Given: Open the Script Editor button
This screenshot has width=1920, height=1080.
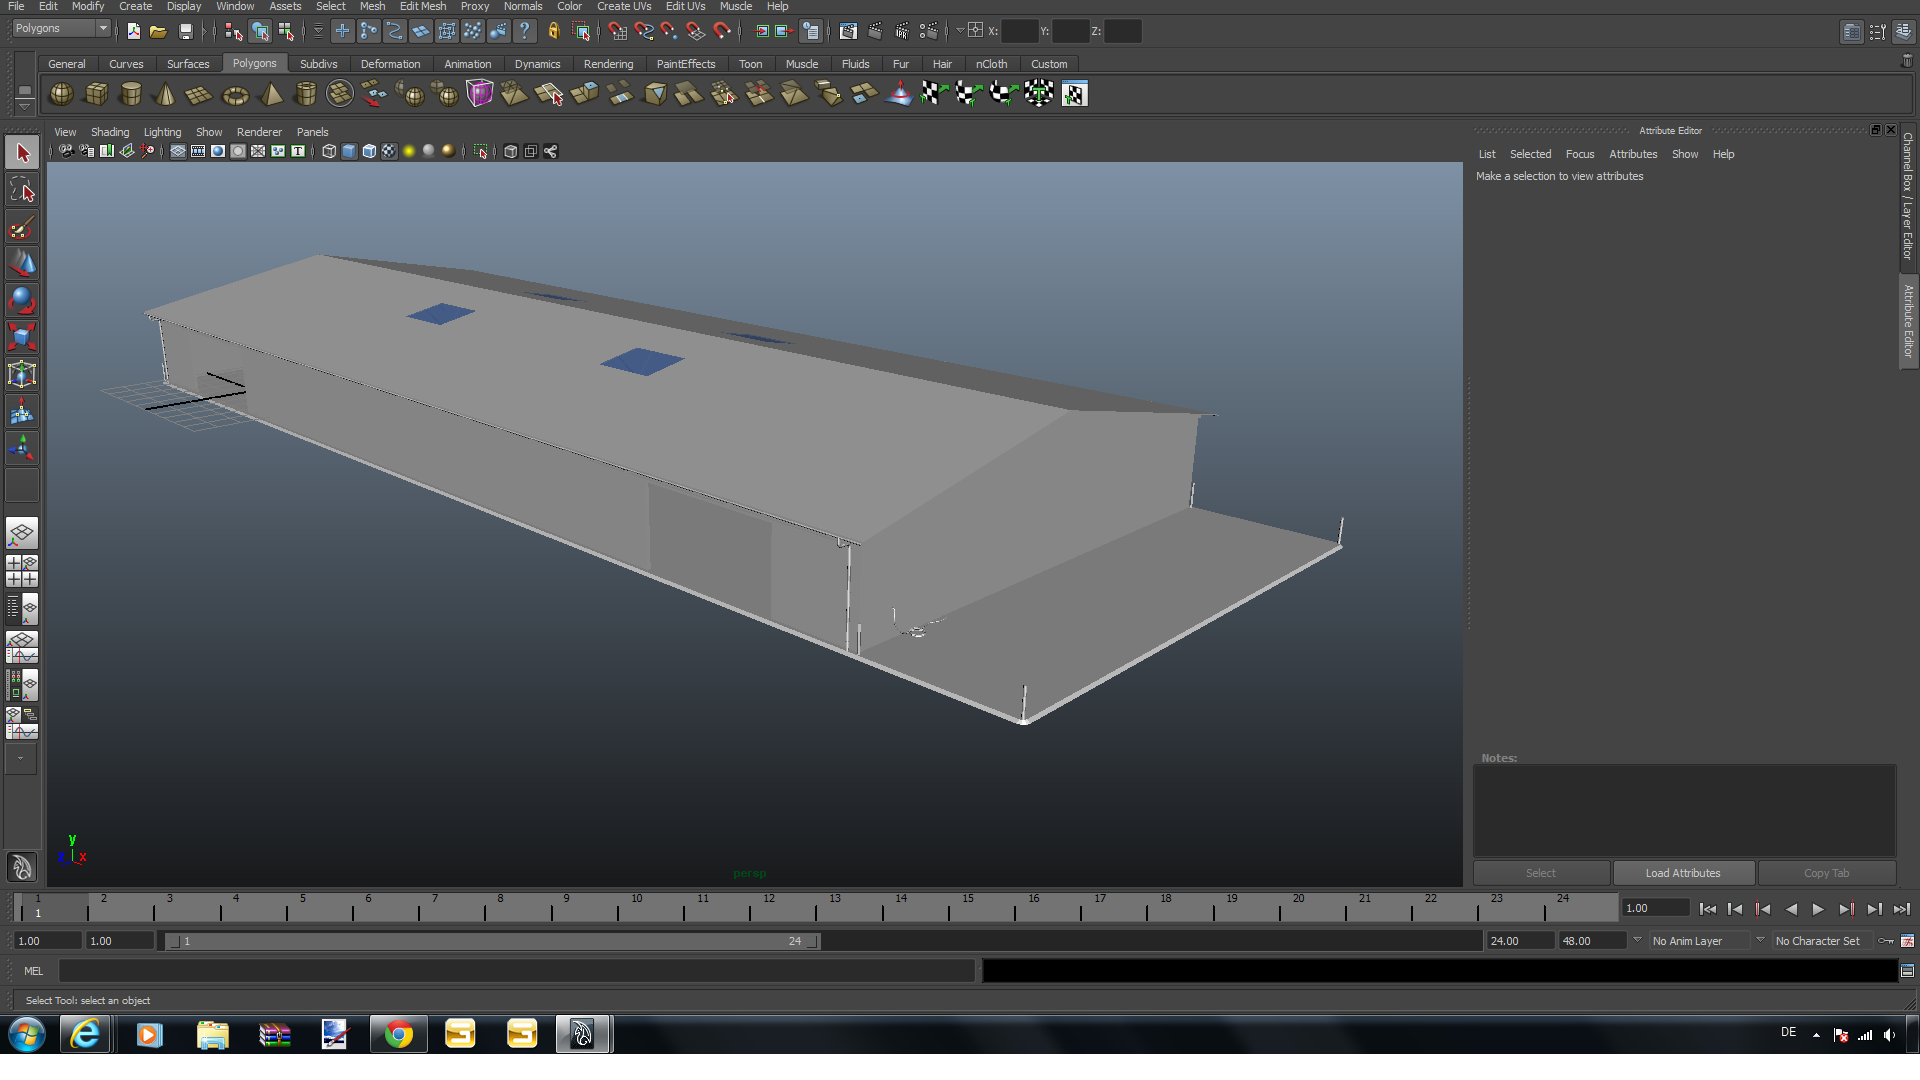Looking at the screenshot, I should 1907,971.
